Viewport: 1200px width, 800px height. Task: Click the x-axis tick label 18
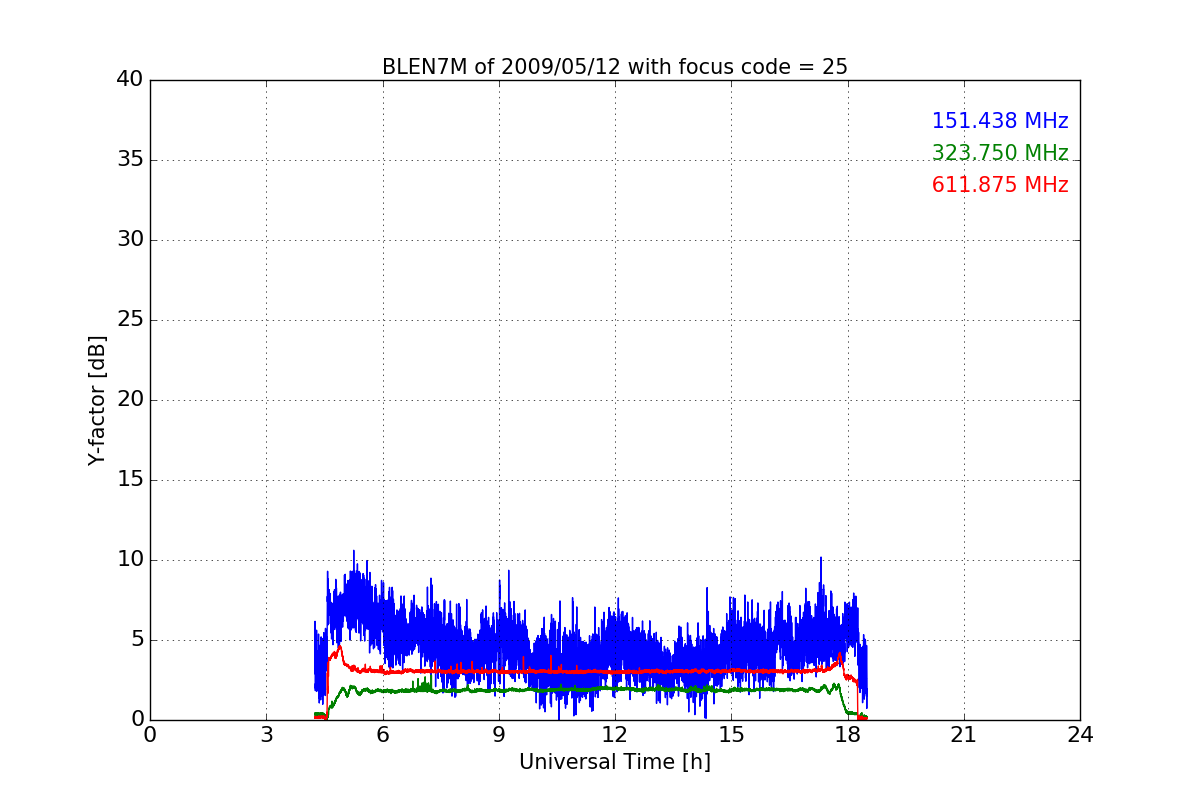pos(847,735)
